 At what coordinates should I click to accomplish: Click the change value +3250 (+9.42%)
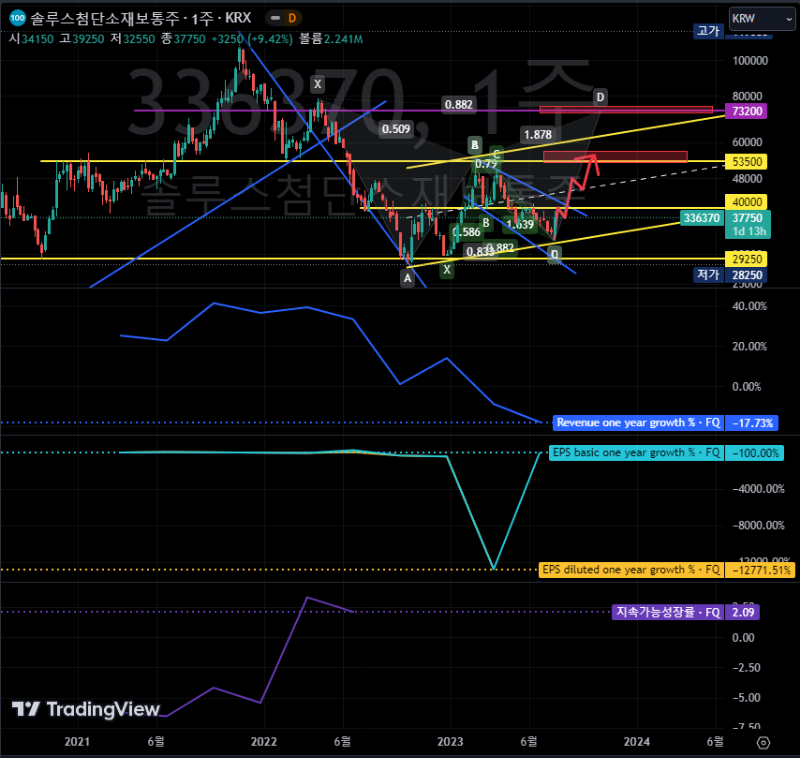pyautogui.click(x=252, y=39)
